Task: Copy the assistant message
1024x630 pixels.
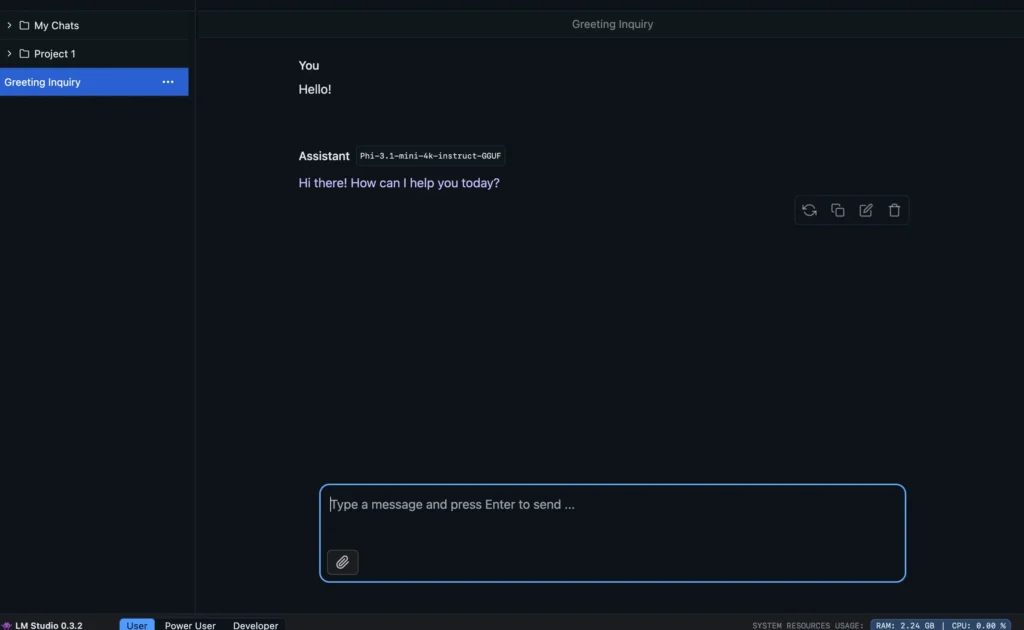Action: pos(838,210)
